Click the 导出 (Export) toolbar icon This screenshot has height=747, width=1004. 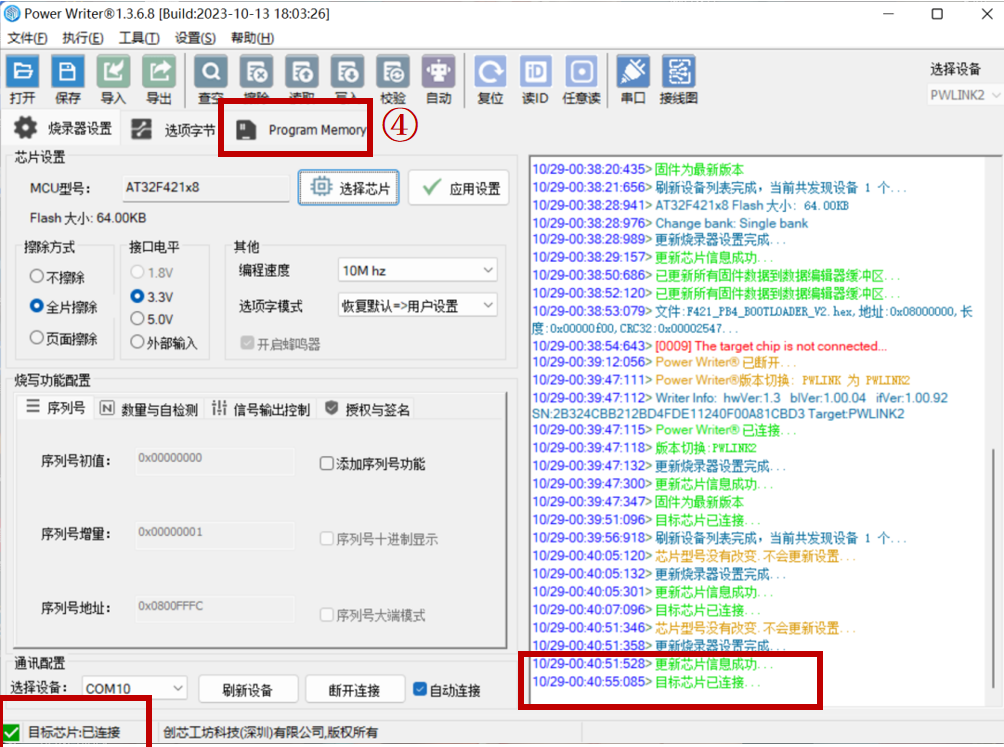point(159,71)
